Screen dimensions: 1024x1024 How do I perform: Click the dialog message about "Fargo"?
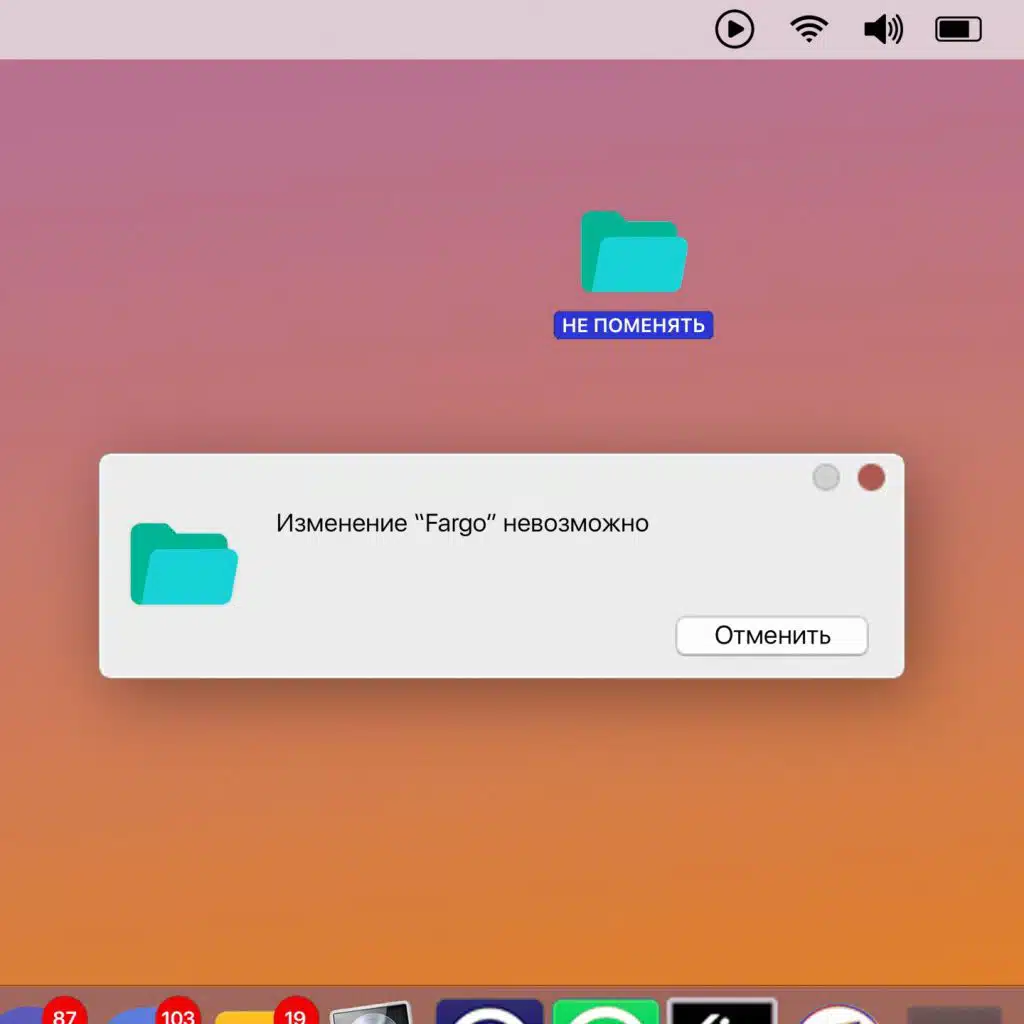(462, 523)
